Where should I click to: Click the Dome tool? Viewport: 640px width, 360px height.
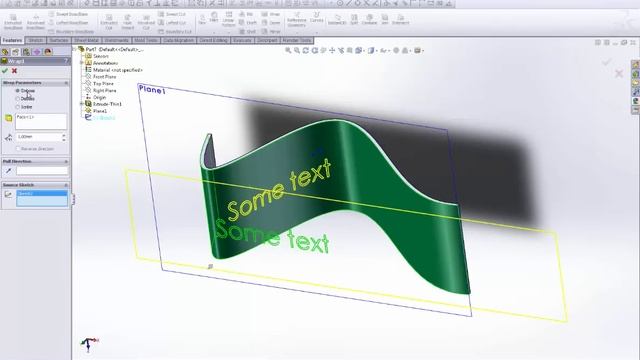(x=271, y=23)
